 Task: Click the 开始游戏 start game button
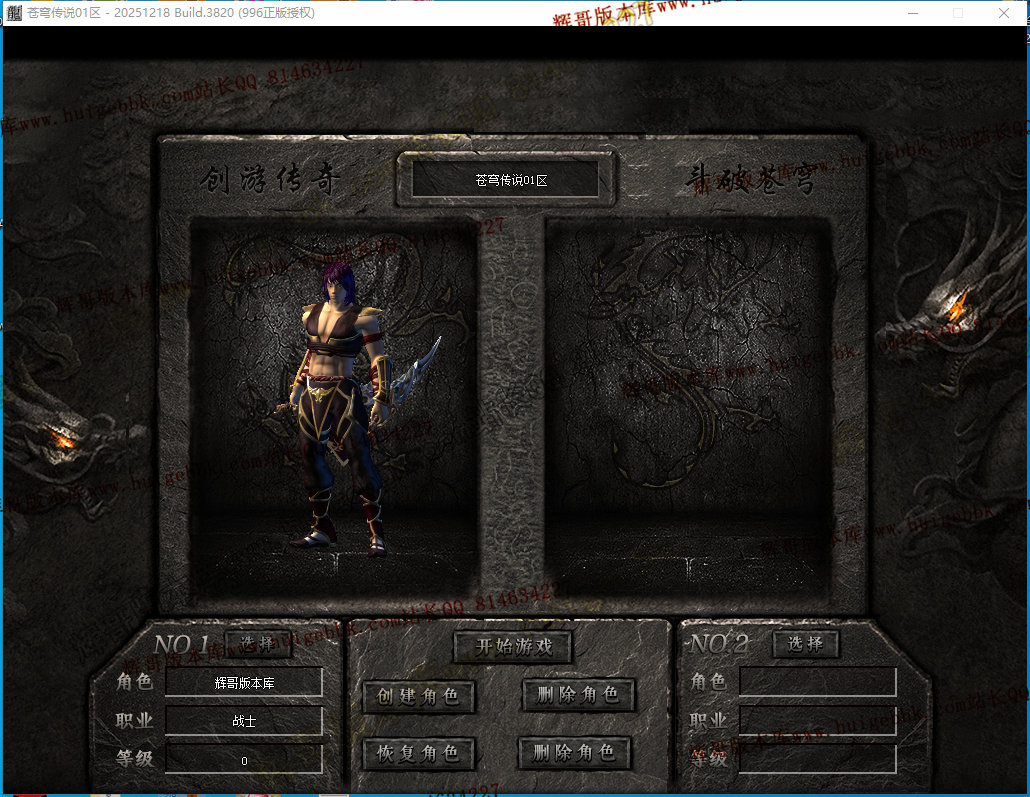tap(513, 647)
